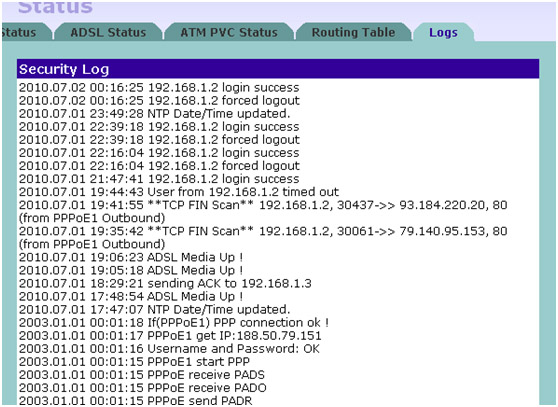Click the PPPoE receive PADO entry
Viewport: 558px width, 407px height.
[143, 388]
